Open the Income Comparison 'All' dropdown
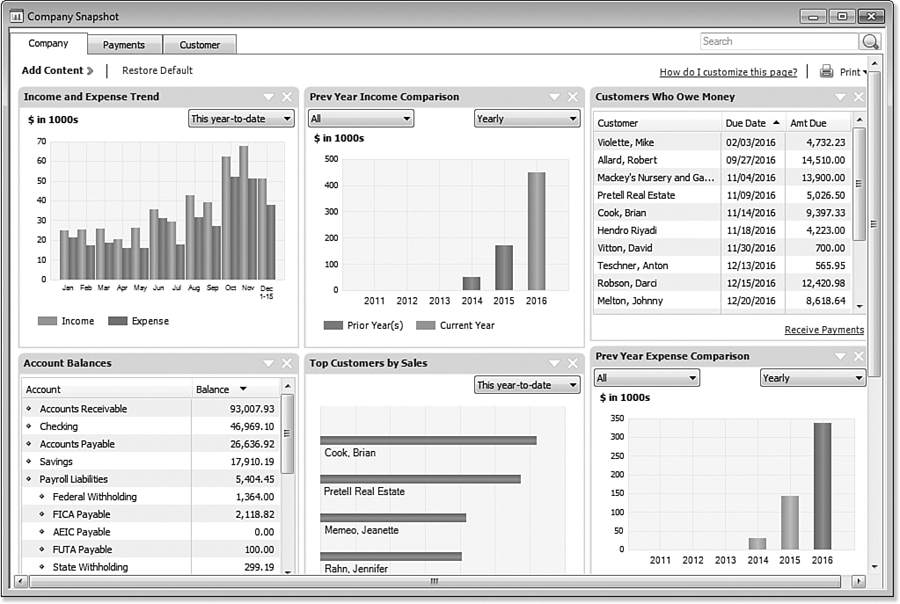This screenshot has width=900, height=604. click(360, 119)
